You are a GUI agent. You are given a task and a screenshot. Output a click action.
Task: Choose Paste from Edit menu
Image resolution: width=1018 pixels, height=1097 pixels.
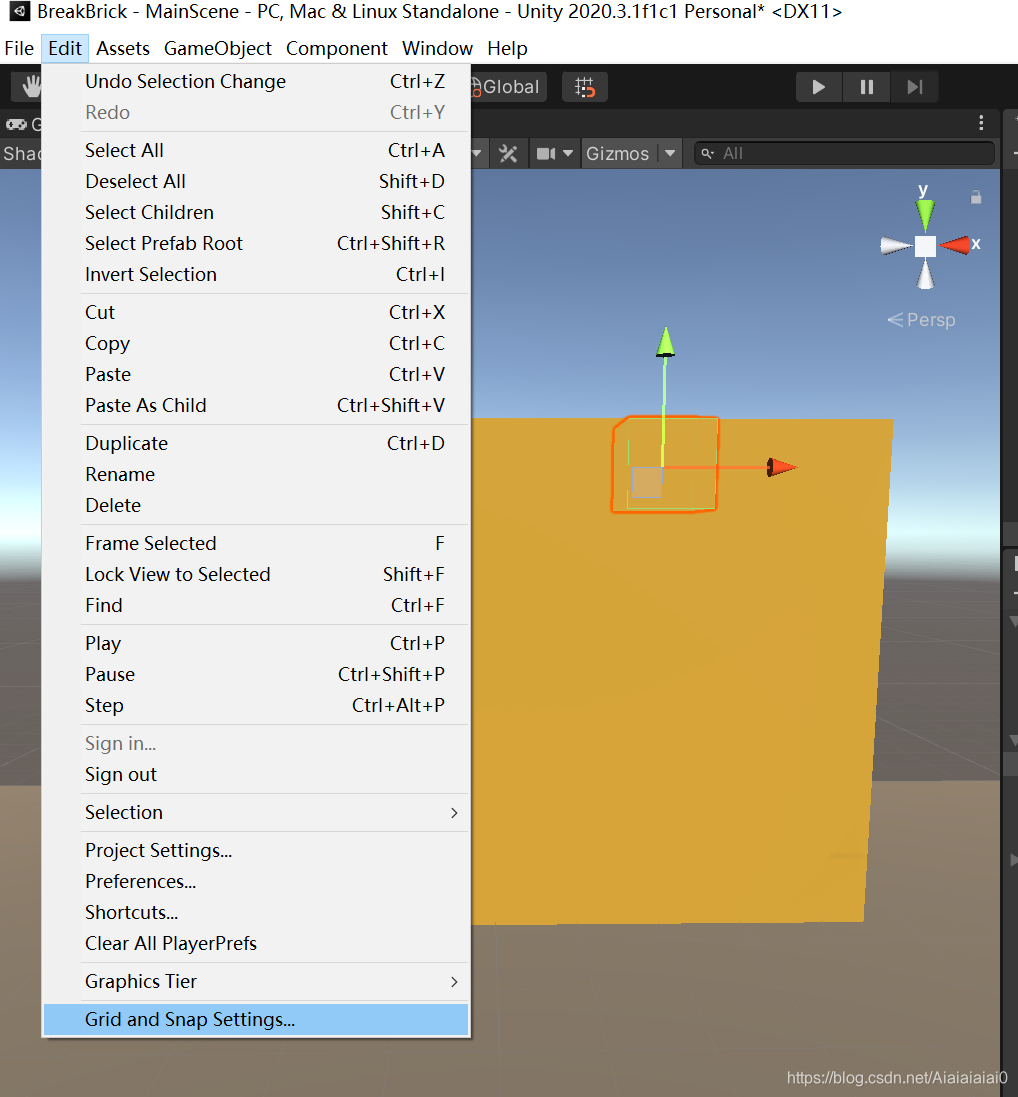click(256, 374)
